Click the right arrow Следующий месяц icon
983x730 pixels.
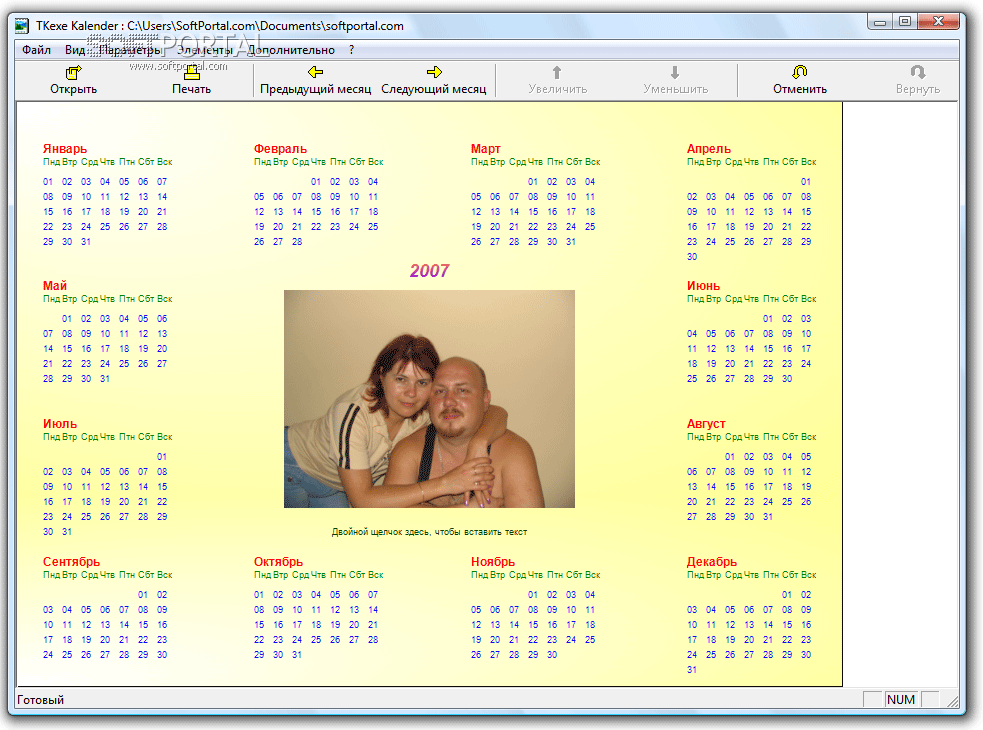click(x=434, y=72)
